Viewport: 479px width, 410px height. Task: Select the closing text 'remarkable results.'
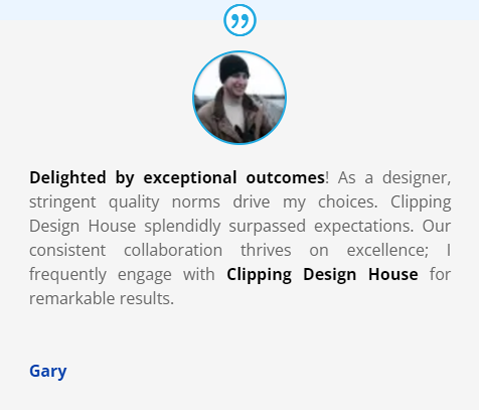[x=102, y=299]
